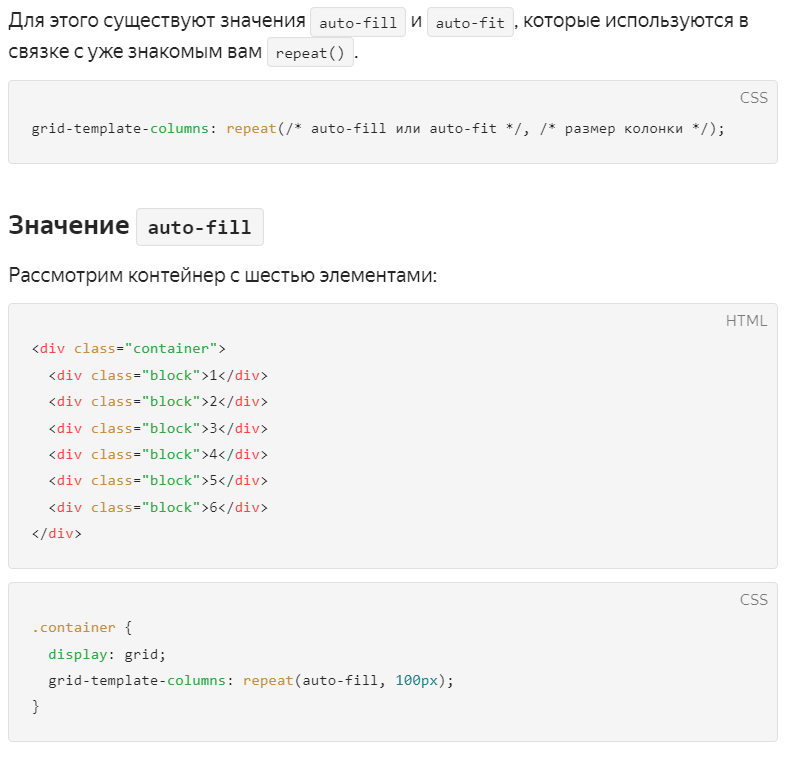Click the line with block number 3
The width and height of the screenshot is (800, 765).
pos(158,428)
